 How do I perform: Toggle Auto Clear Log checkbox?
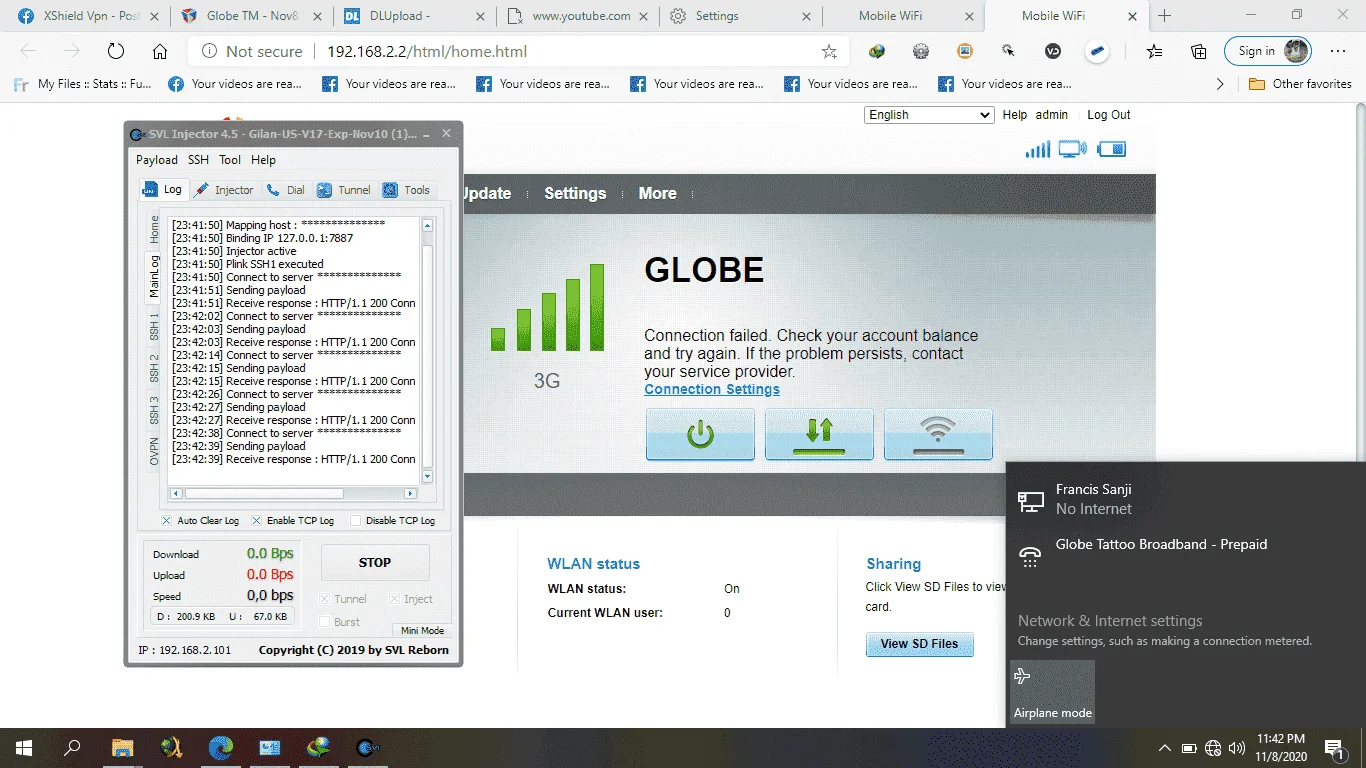pyautogui.click(x=167, y=521)
